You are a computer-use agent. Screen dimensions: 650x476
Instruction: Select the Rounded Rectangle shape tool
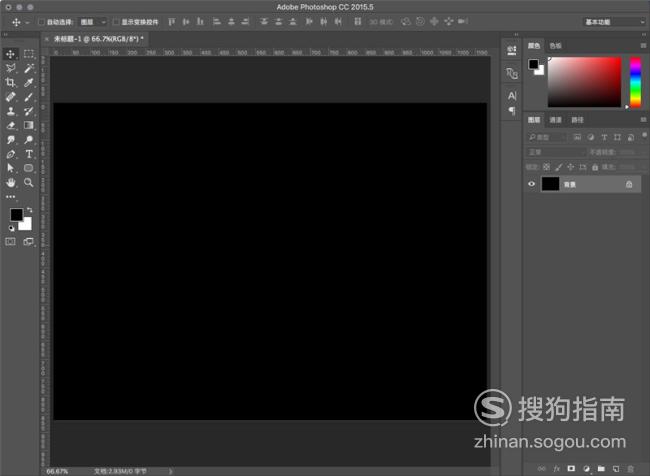(29, 168)
